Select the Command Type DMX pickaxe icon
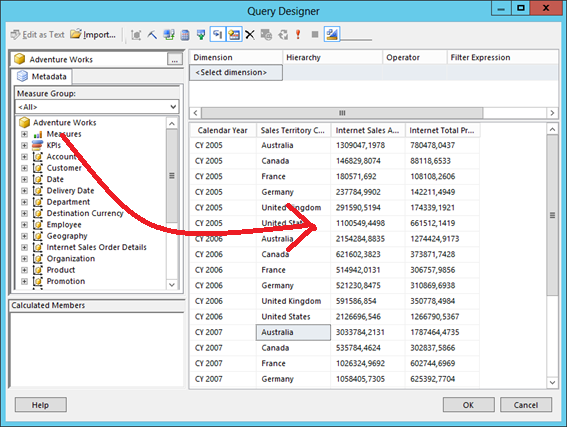This screenshot has width=567, height=427. tap(152, 35)
